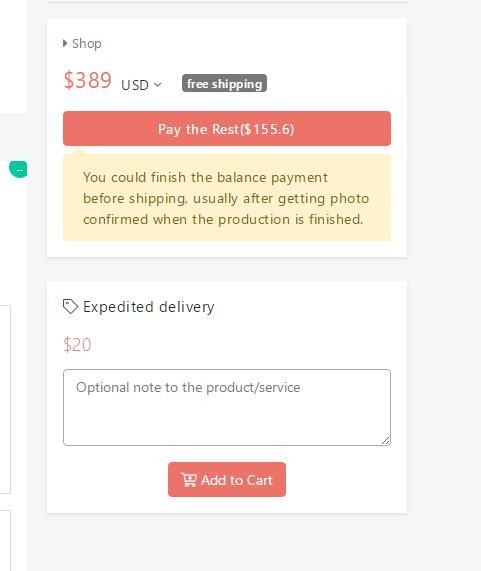Click the cart icon in Add to Cart
481x571 pixels.
pos(189,480)
